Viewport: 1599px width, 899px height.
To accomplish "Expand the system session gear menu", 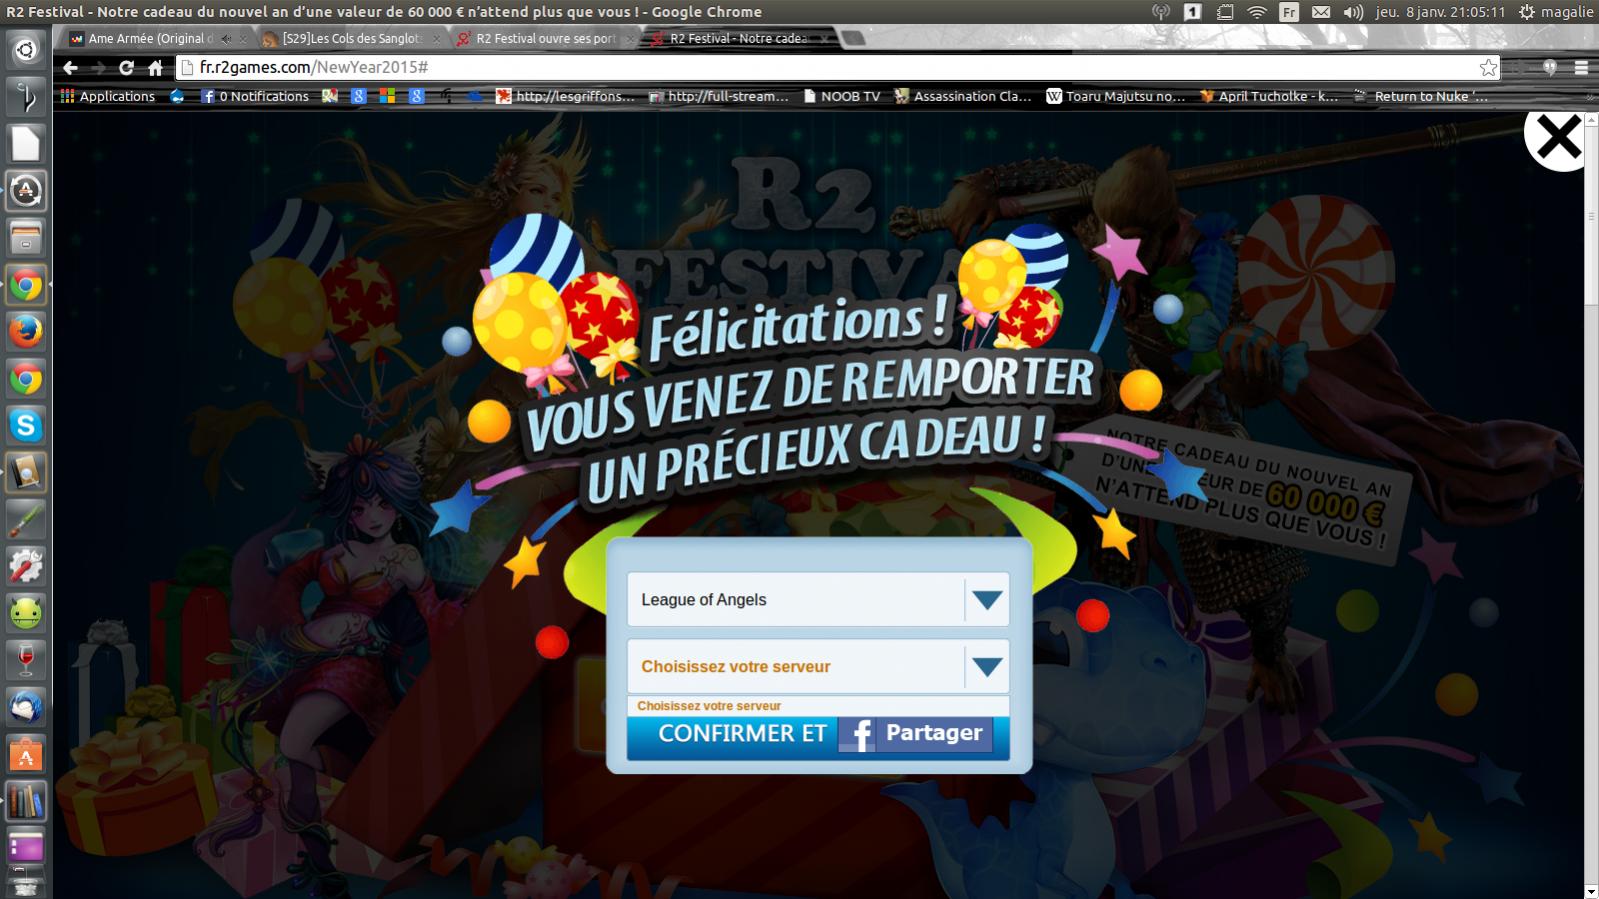I will tap(1526, 12).
